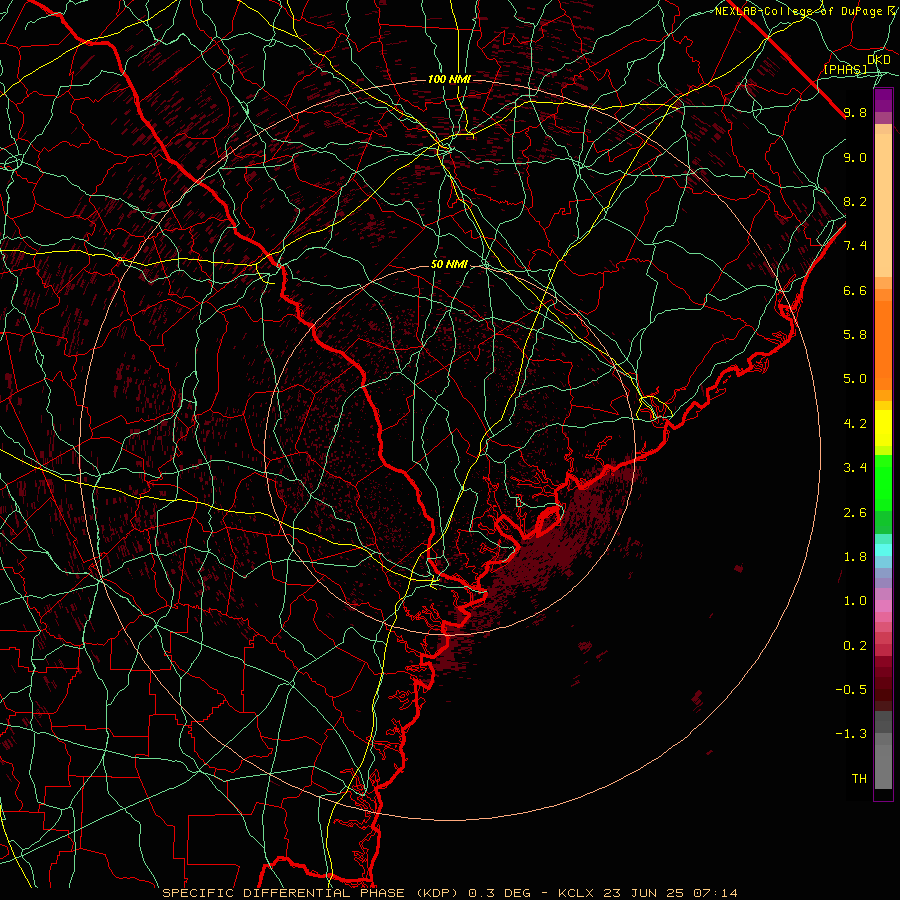Click the '4.2' color scale value

tap(855, 424)
